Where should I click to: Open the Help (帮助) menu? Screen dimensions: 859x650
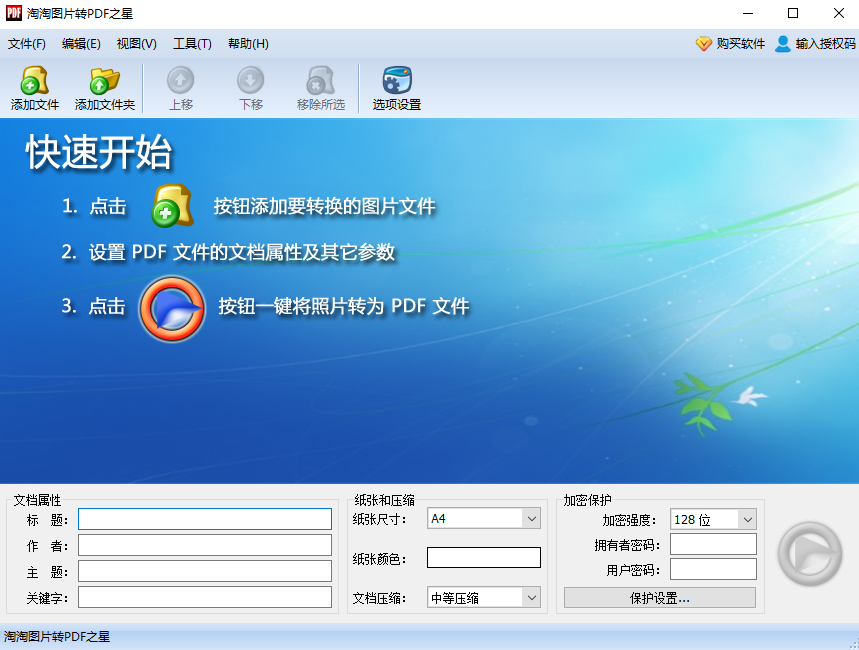[x=248, y=44]
